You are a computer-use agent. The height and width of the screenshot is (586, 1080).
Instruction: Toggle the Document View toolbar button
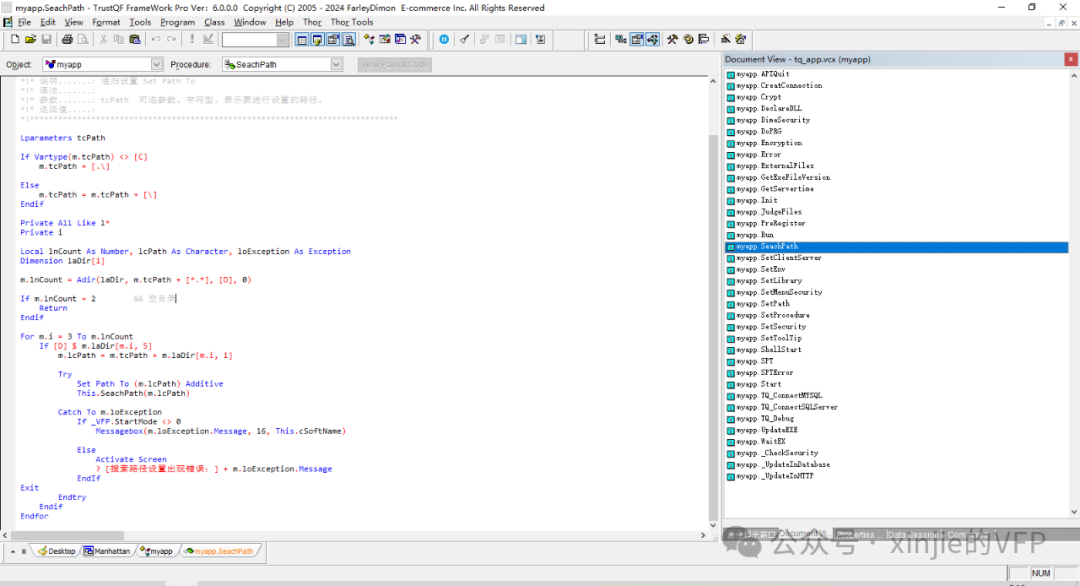[x=349, y=40]
